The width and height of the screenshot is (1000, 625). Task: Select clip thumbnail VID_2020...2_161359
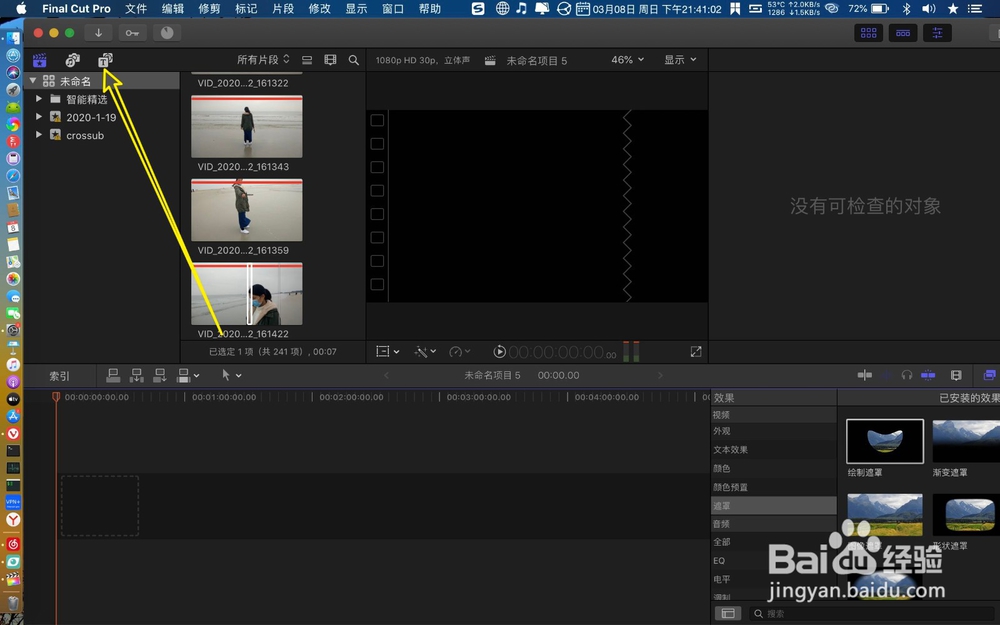[247, 210]
